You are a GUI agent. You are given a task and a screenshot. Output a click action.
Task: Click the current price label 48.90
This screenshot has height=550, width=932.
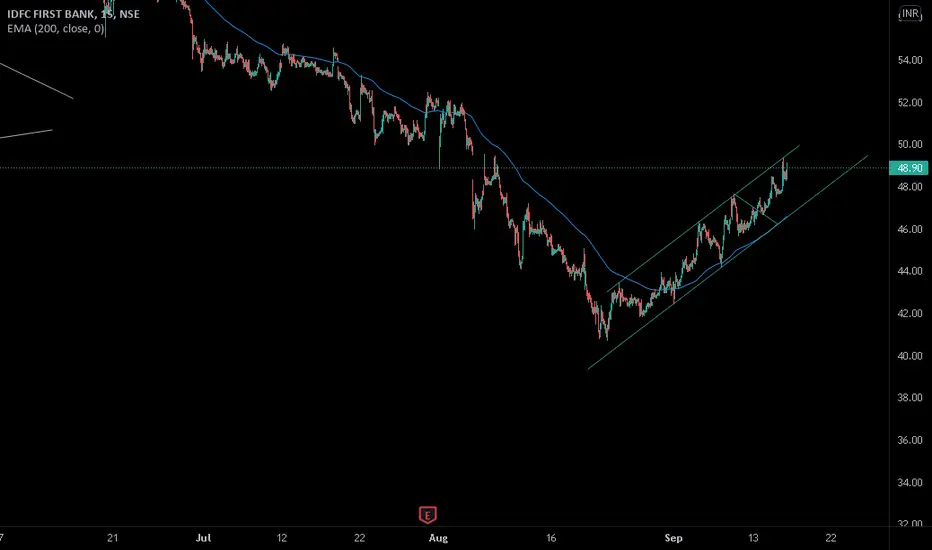tap(909, 168)
